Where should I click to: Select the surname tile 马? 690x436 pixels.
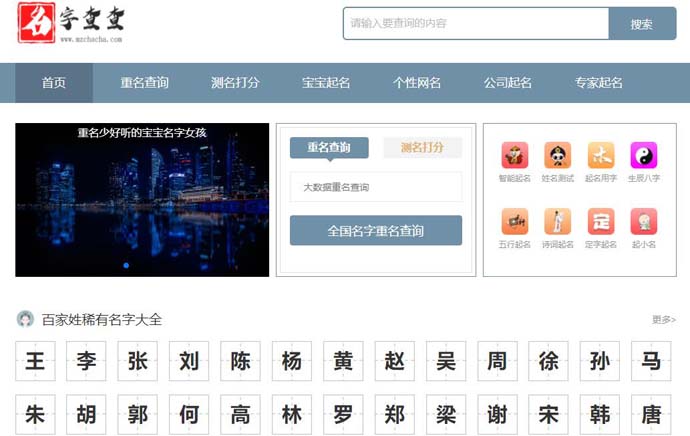click(x=651, y=361)
